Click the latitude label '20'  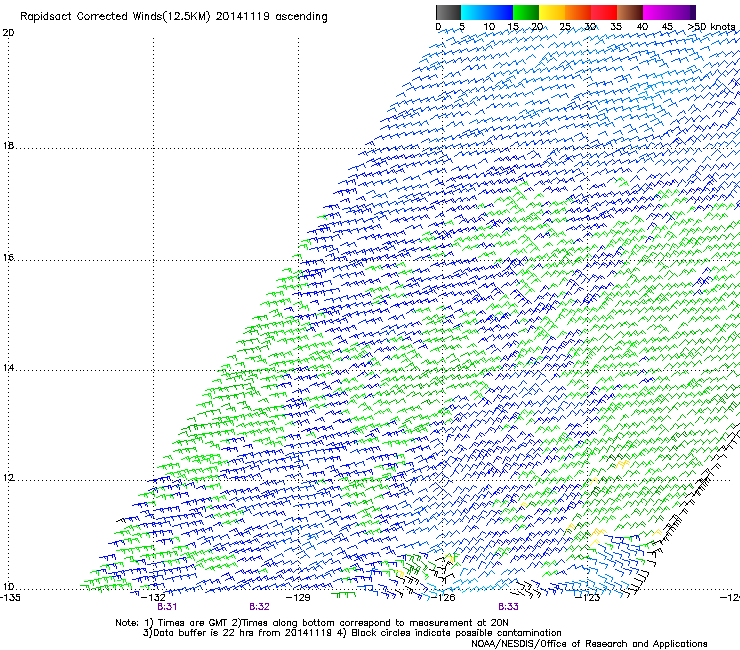click(x=8, y=33)
